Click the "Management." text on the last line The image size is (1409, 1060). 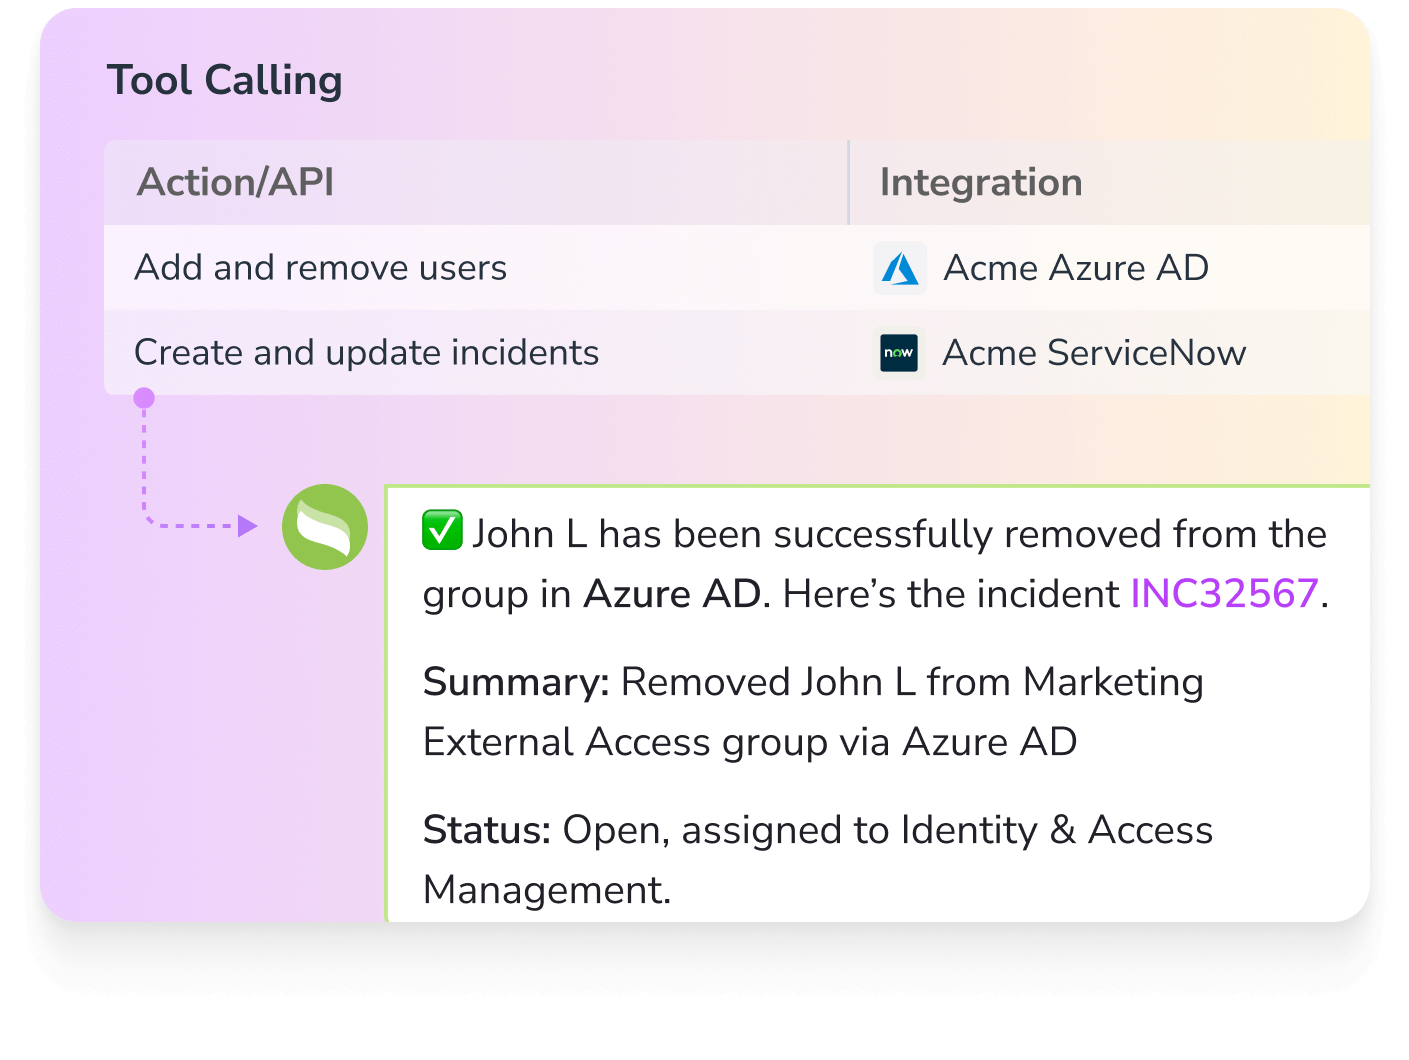547,890
